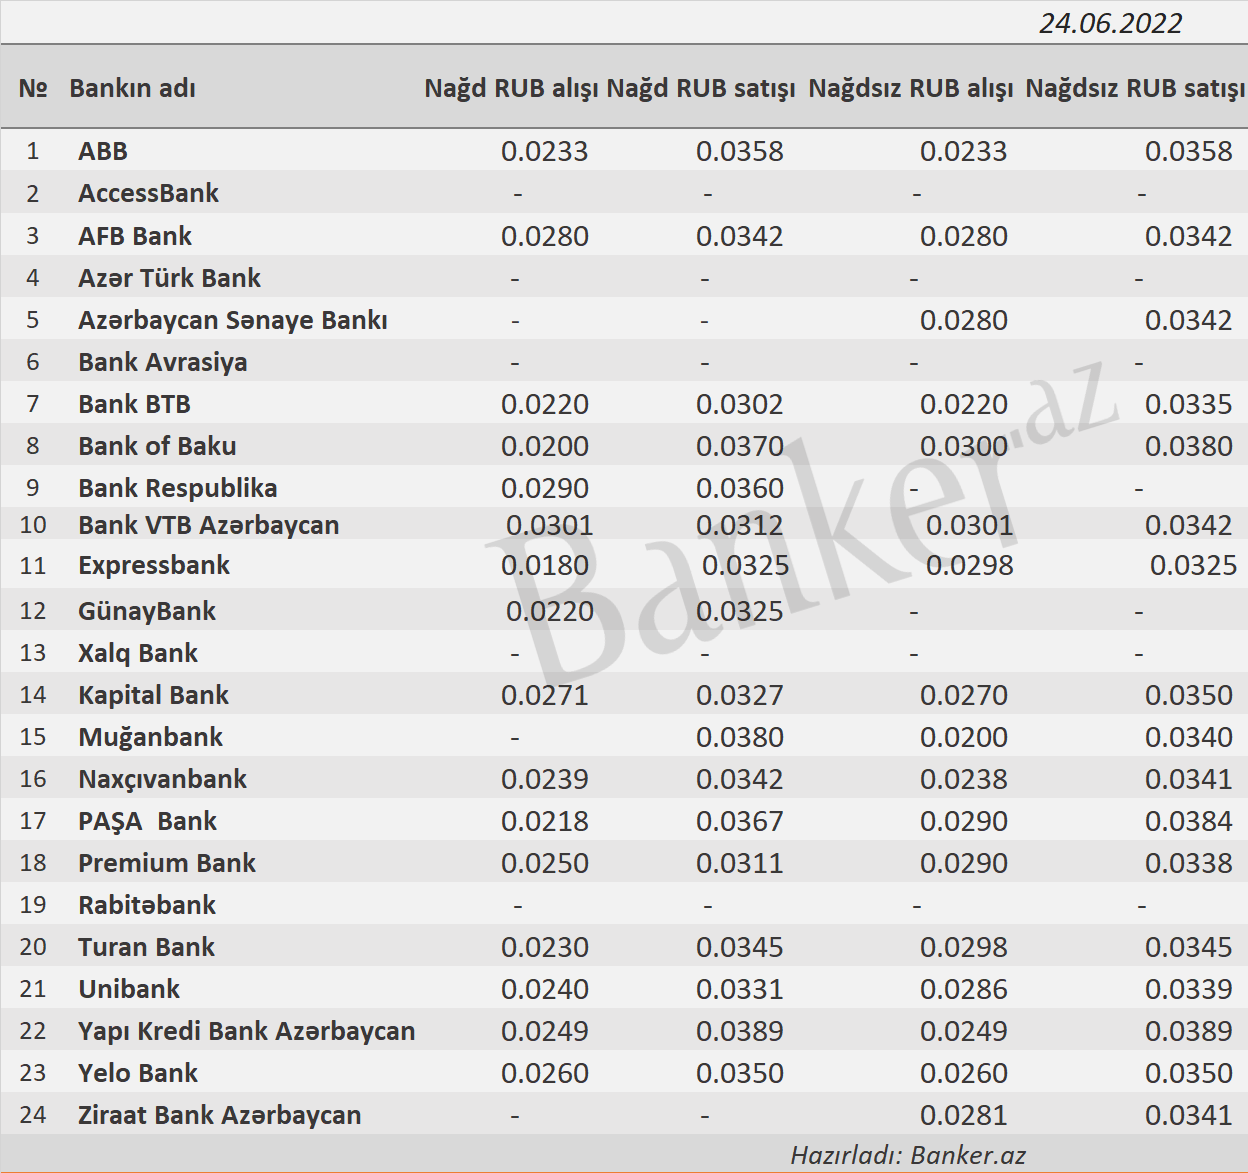Click Turan Bank non-cash buy rate 0.0298

click(x=964, y=947)
